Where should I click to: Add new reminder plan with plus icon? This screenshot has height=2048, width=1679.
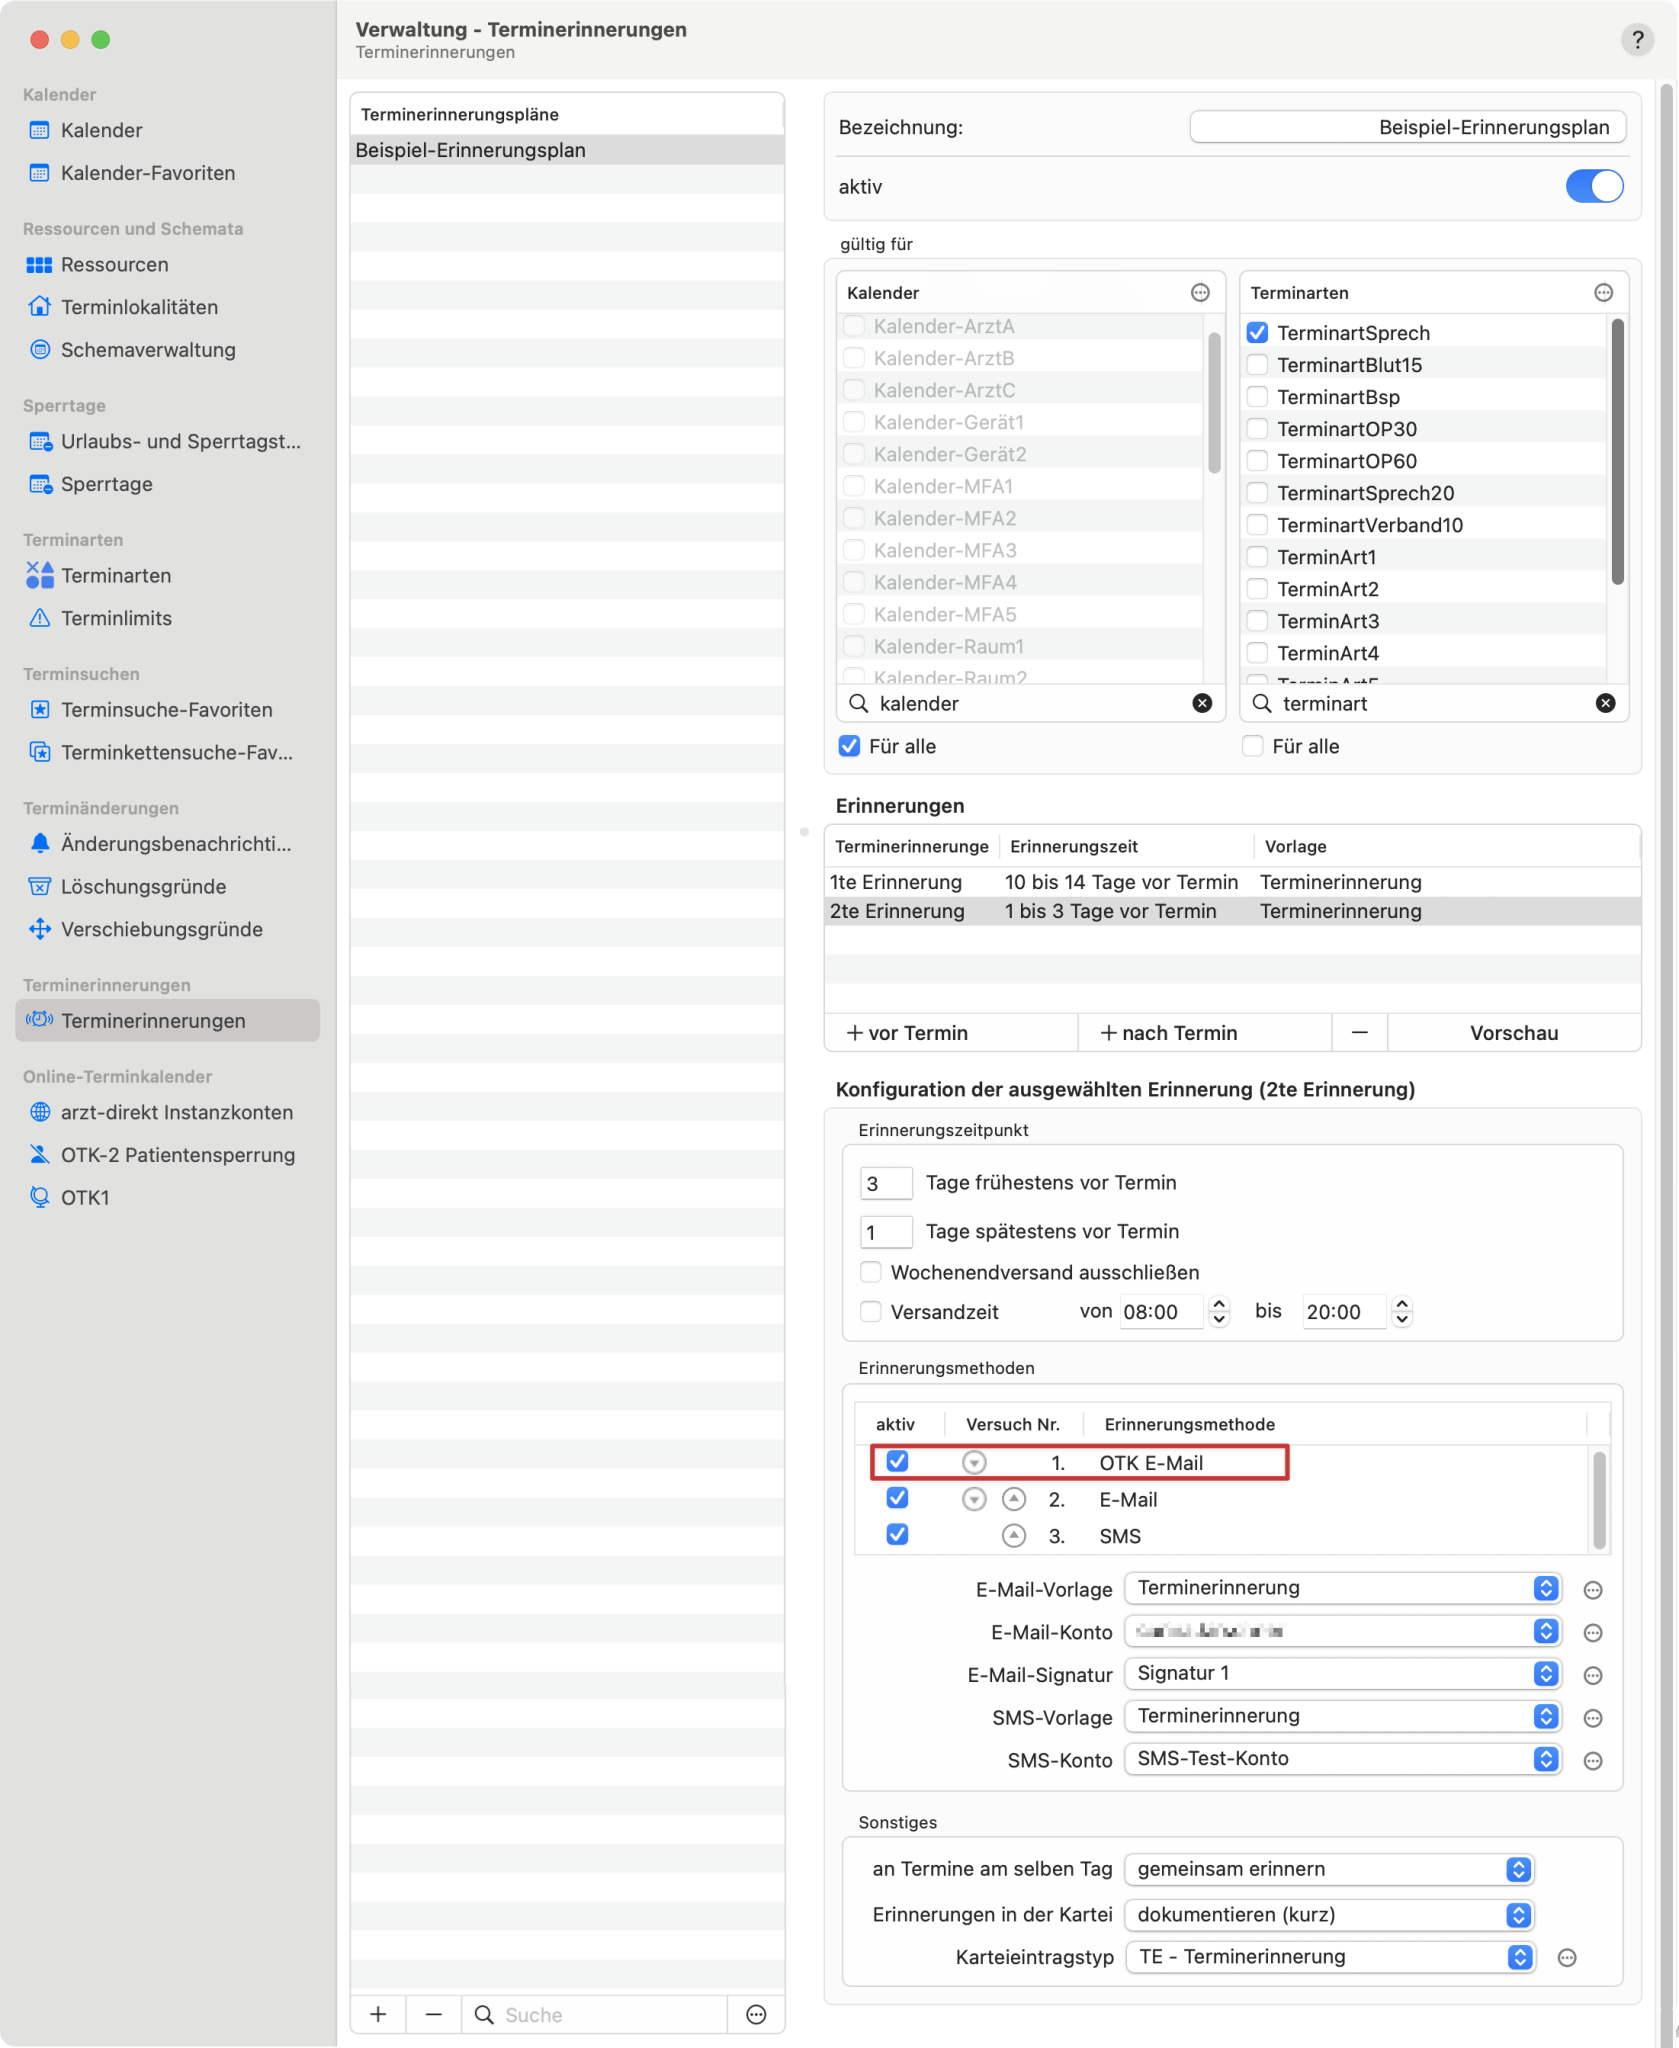click(x=378, y=2014)
